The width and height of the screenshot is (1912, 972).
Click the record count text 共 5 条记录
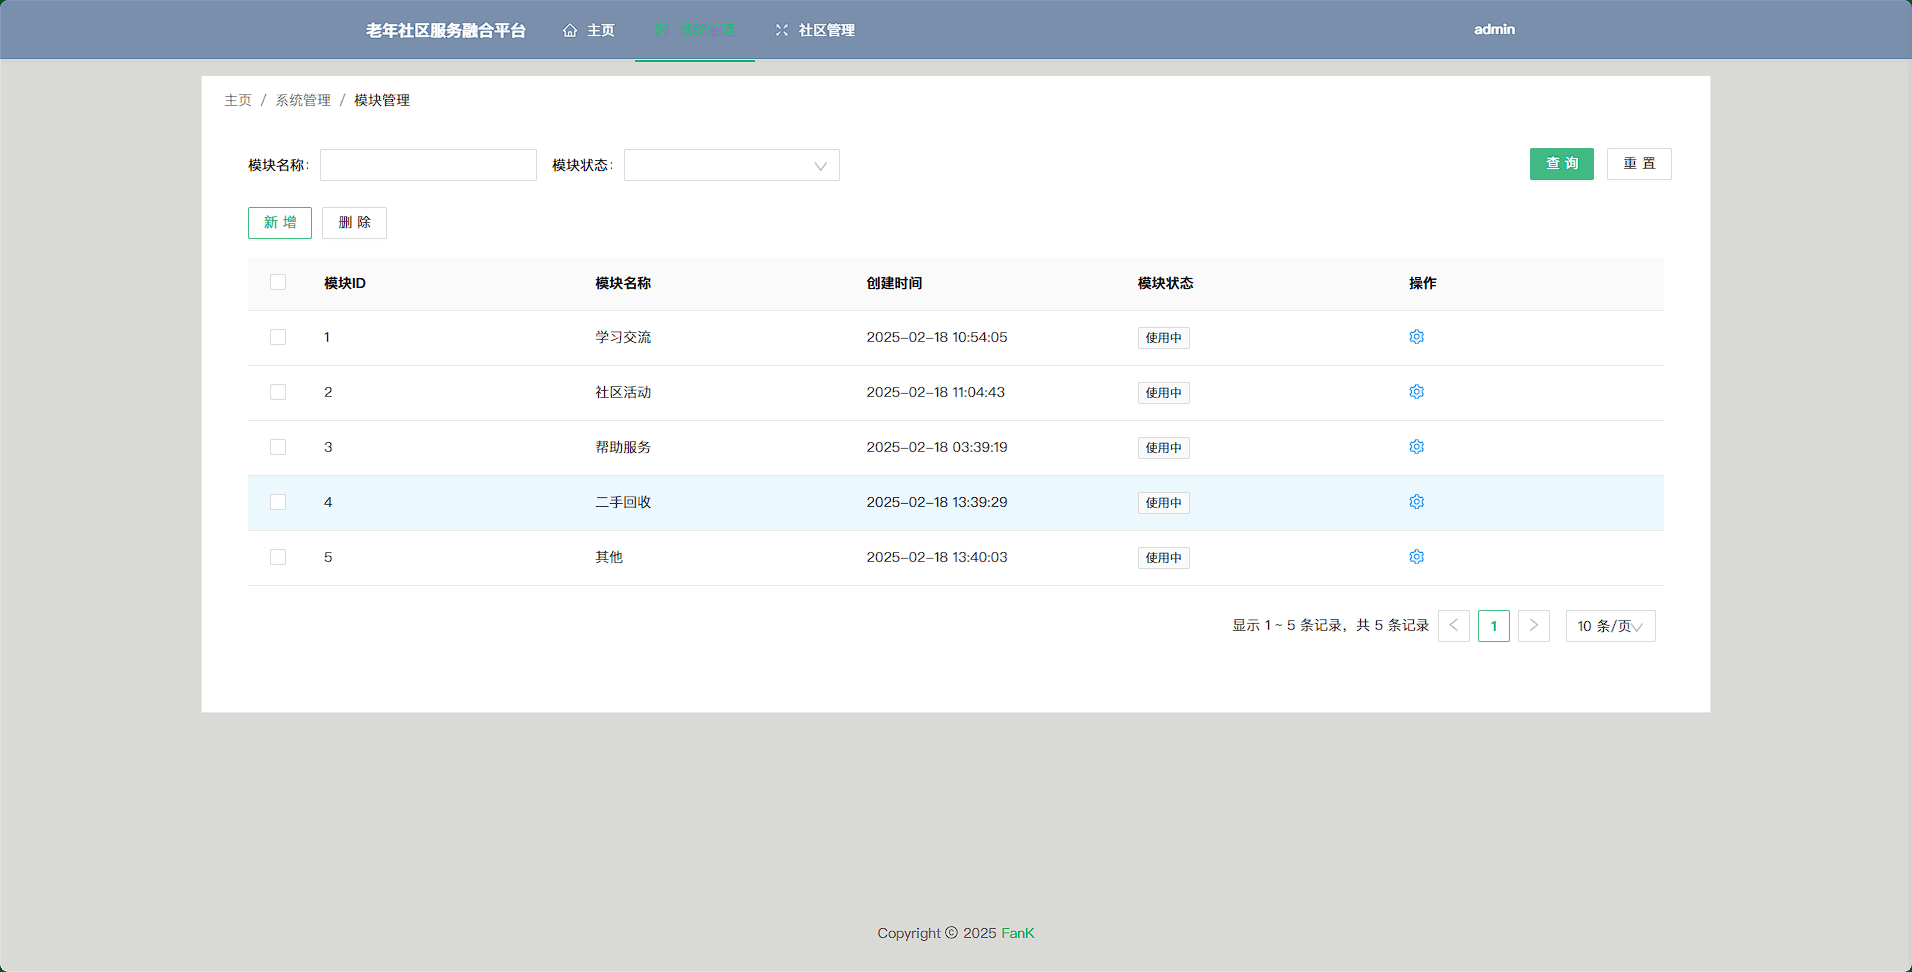coord(1393,626)
